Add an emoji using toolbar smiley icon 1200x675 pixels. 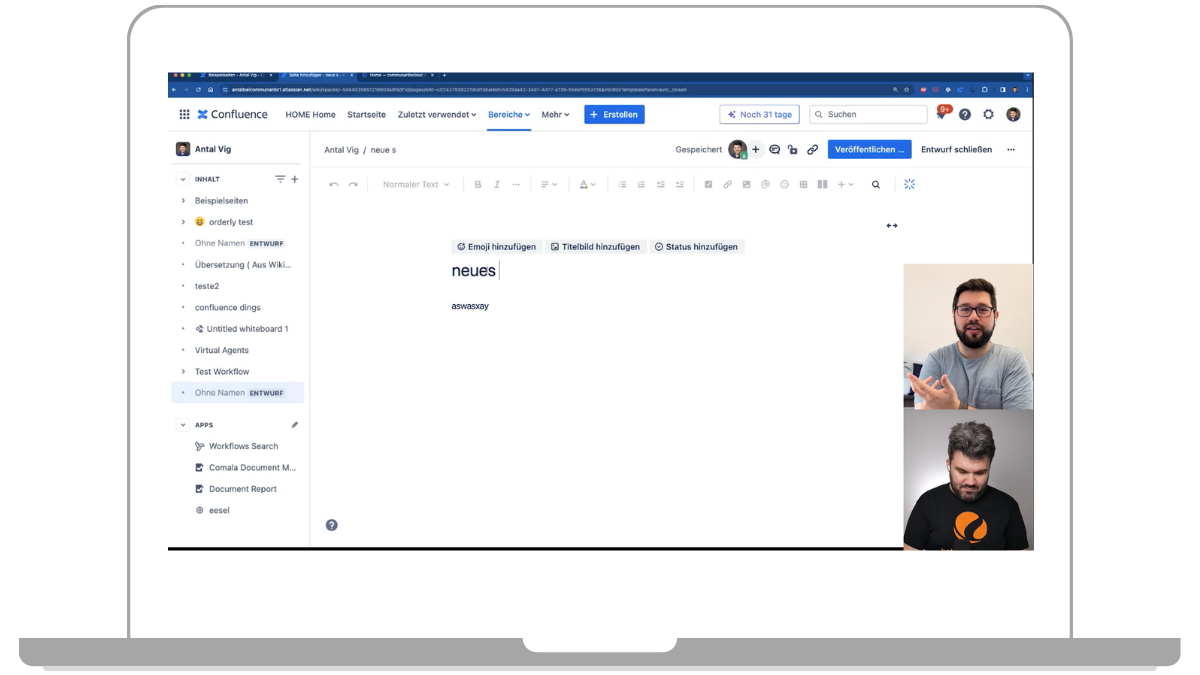click(784, 184)
